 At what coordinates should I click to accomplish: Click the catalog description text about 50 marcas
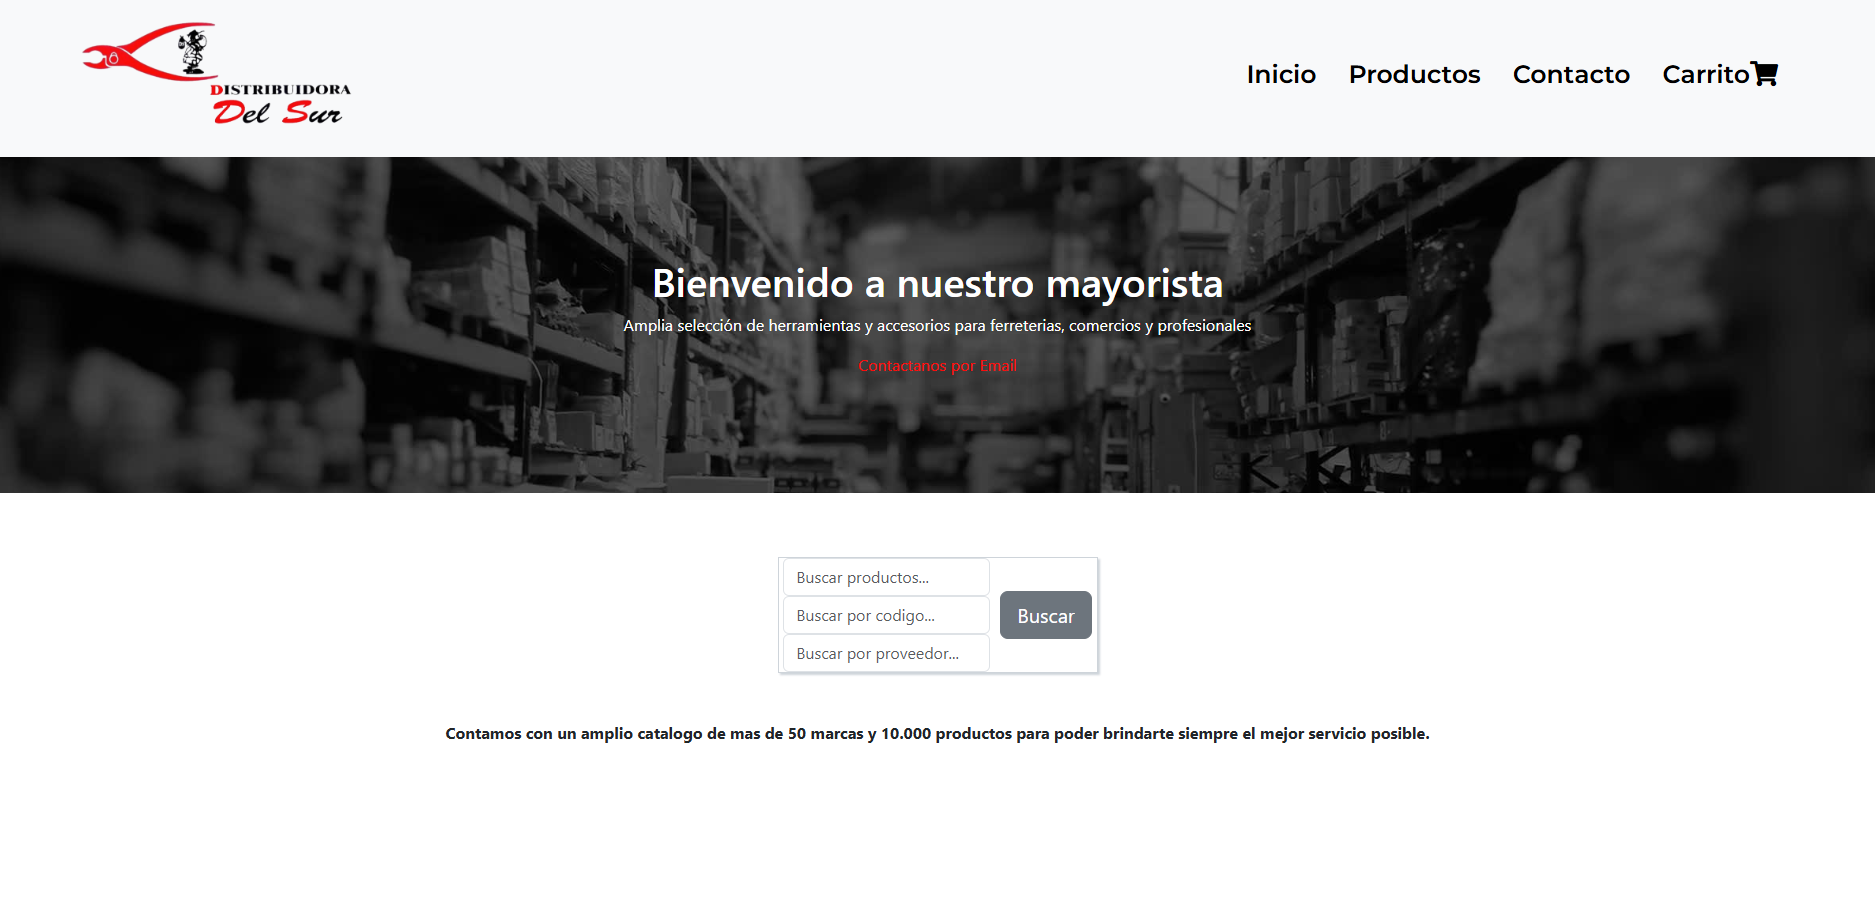[937, 734]
